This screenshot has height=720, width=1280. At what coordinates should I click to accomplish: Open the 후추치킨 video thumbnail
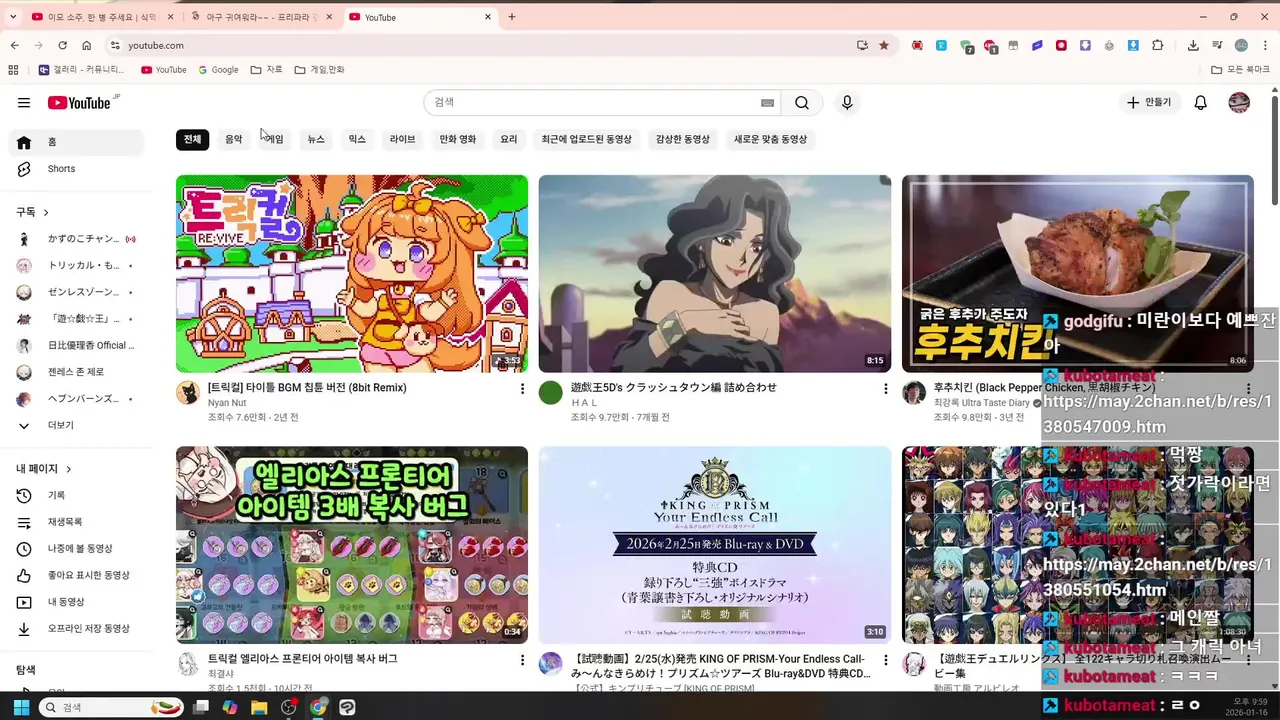[1077, 274]
